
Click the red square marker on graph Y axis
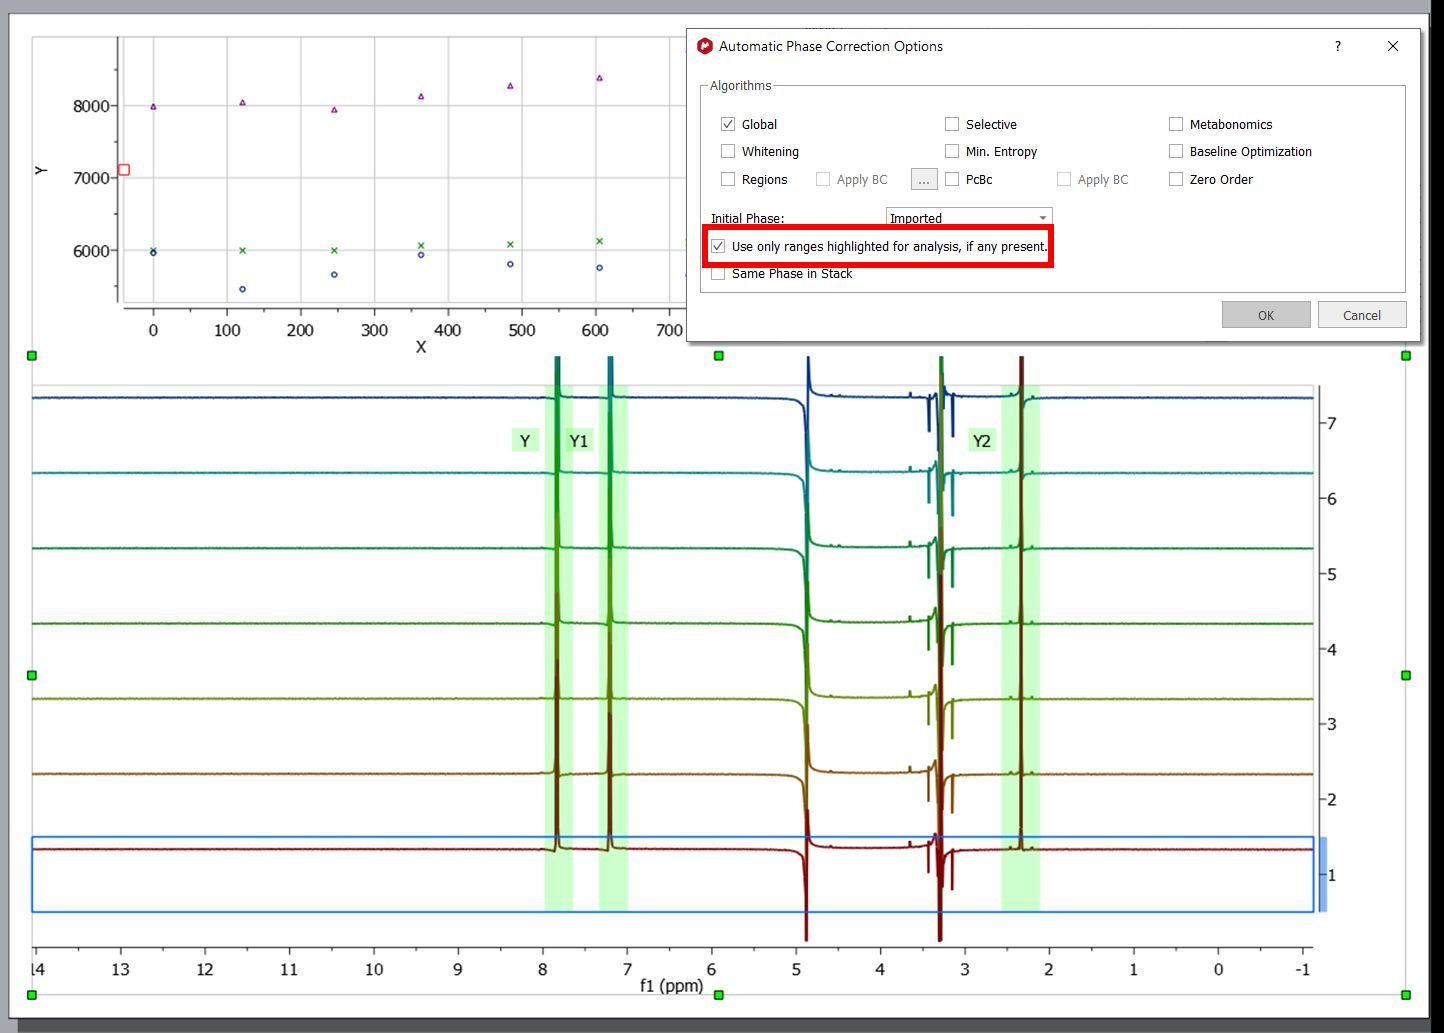click(124, 170)
